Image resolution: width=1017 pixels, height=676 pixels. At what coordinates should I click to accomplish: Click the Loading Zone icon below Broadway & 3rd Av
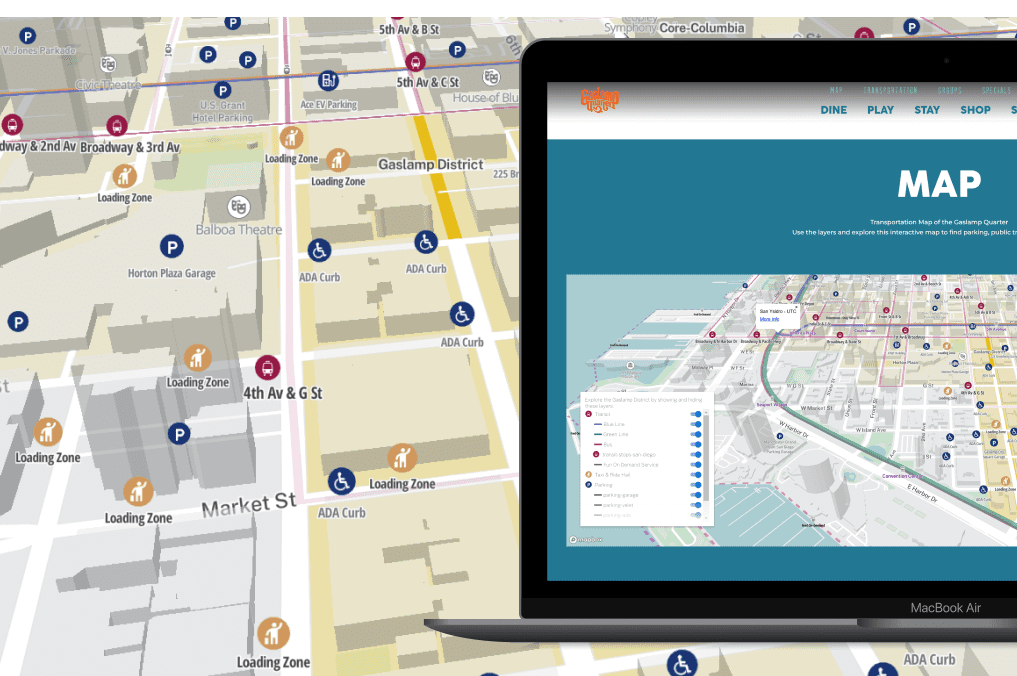125,176
